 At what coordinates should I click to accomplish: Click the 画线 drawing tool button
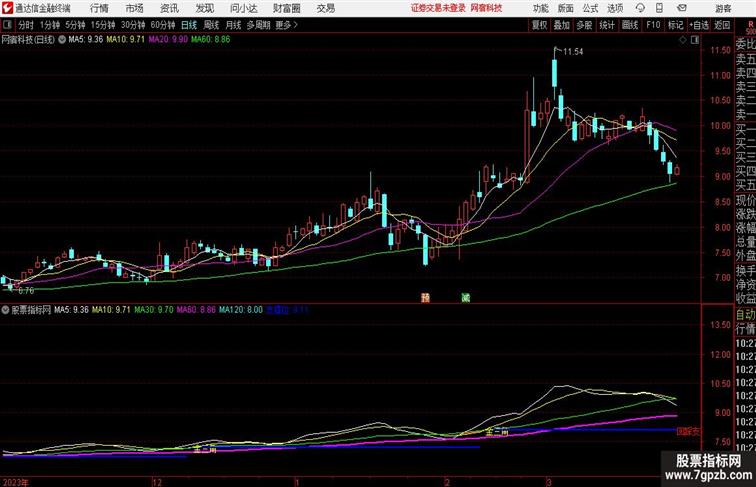[x=630, y=25]
